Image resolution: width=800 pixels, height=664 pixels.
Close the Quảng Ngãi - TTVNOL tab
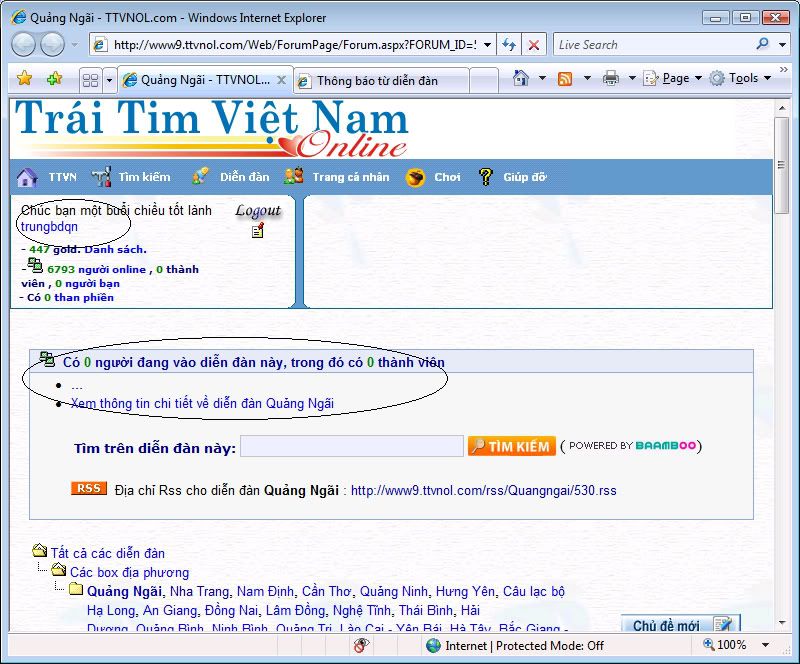click(281, 80)
